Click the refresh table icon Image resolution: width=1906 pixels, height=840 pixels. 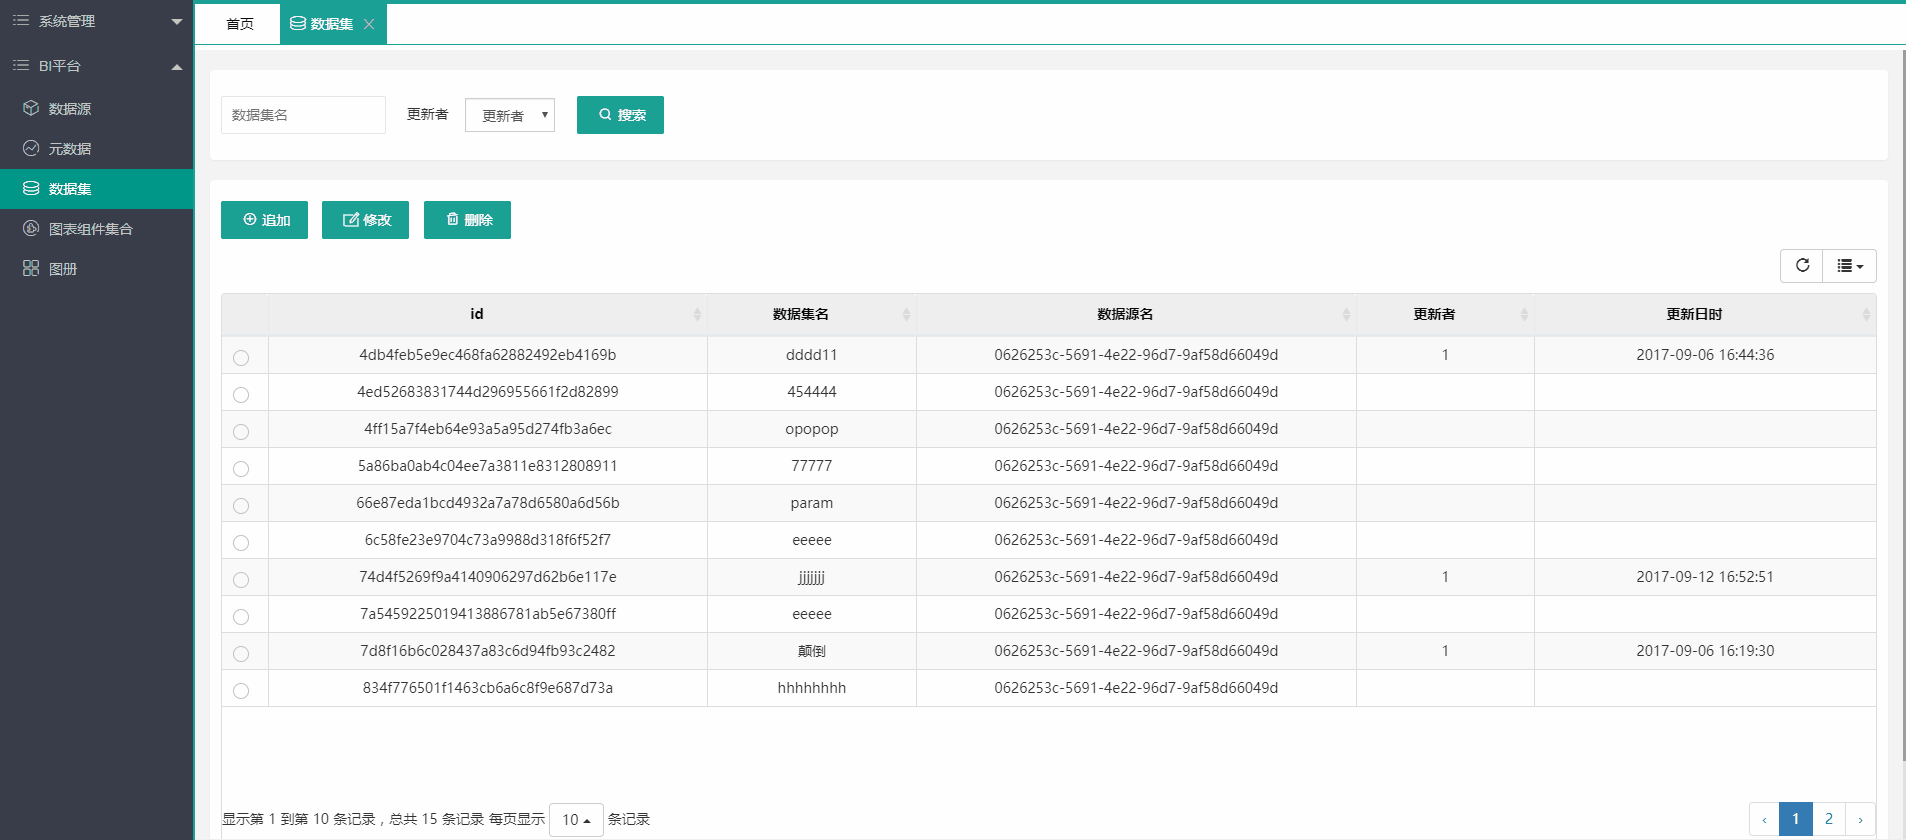coord(1802,266)
